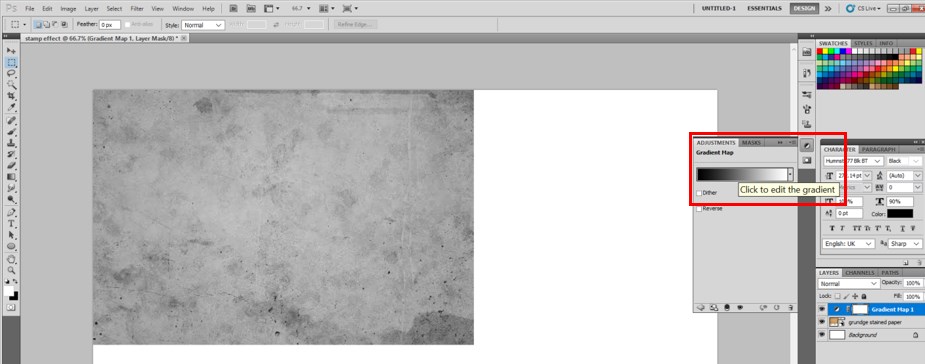Switch to the Essentials workspace
925x364 pixels.
click(764, 9)
